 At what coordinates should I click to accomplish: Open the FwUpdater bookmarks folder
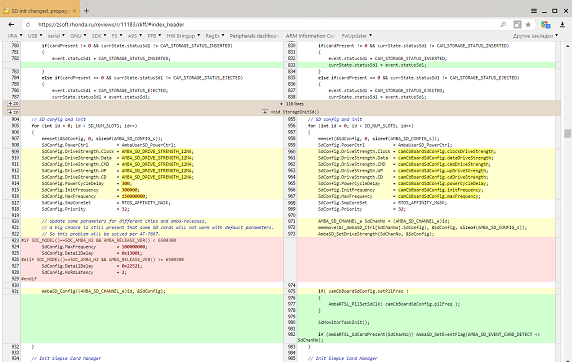pyautogui.click(x=357, y=36)
